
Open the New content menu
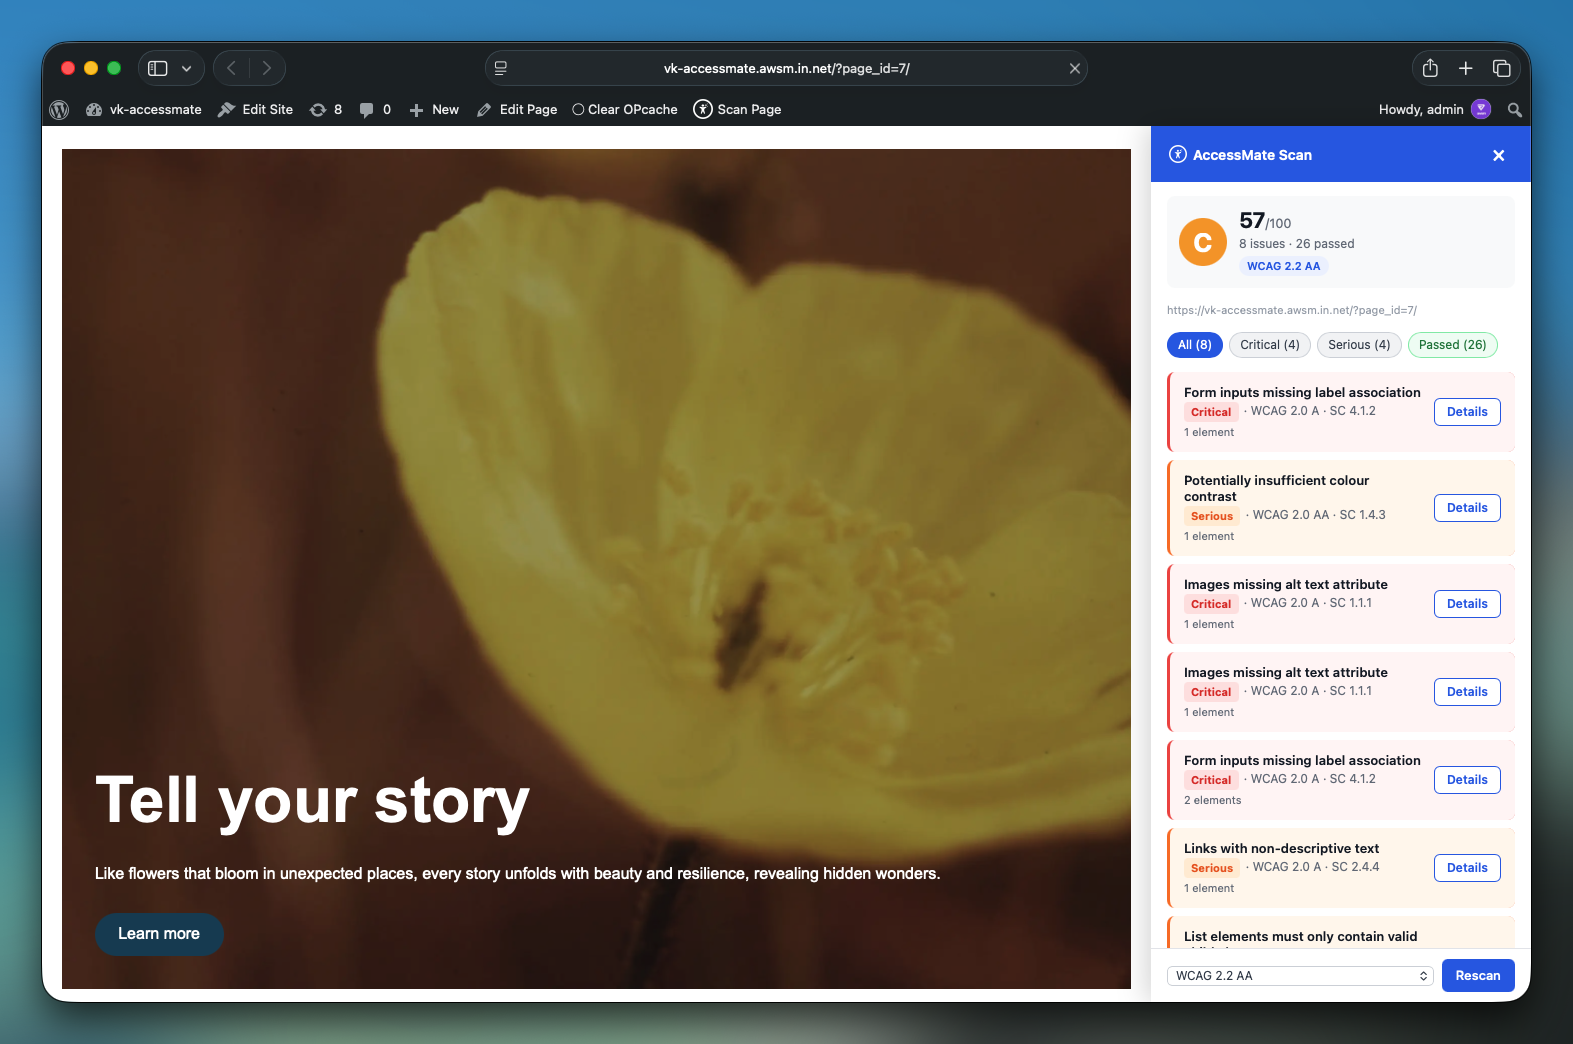click(434, 110)
